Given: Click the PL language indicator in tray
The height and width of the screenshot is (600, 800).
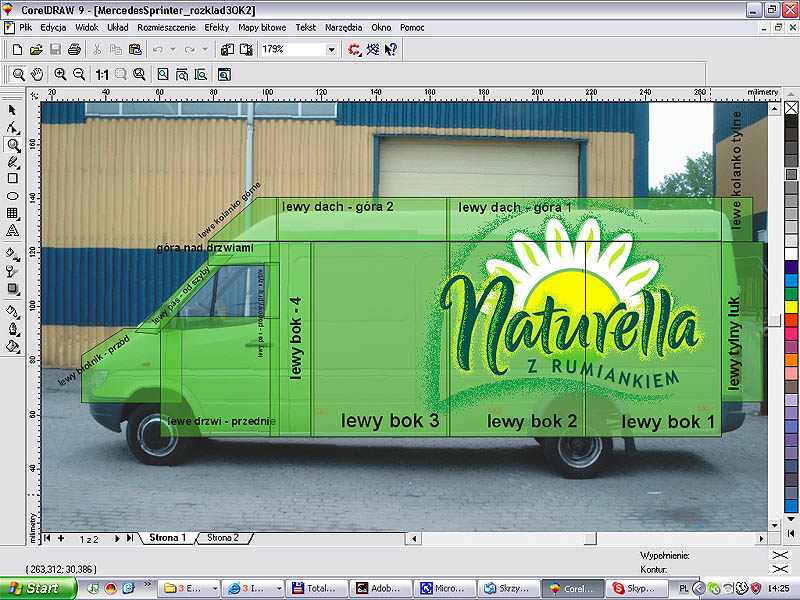Looking at the screenshot, I should [684, 589].
